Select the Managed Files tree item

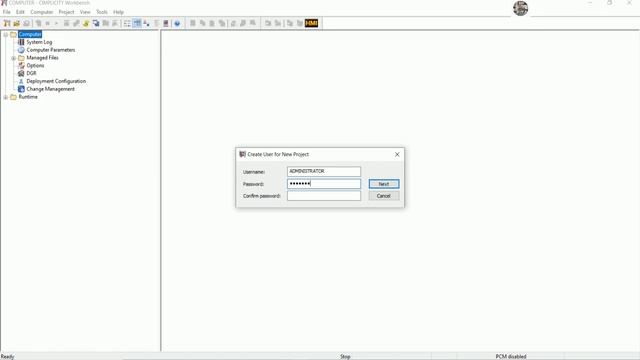click(42, 58)
